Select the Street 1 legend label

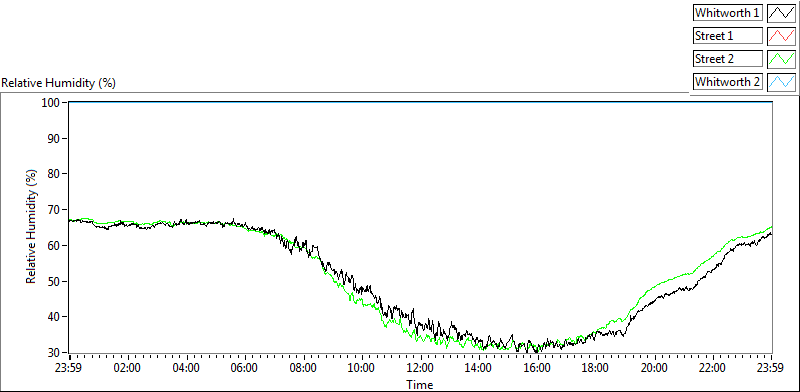728,36
